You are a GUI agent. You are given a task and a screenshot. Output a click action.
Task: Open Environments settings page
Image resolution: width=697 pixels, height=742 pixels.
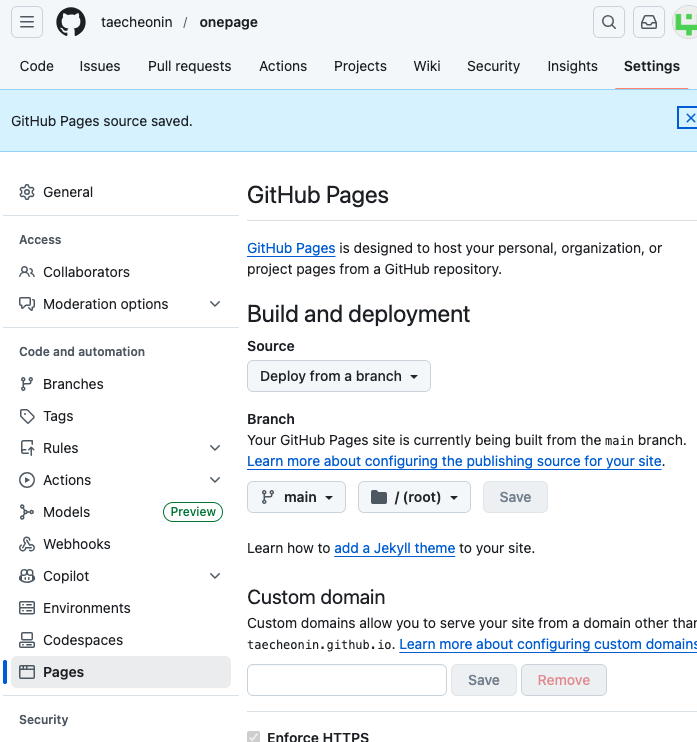[121, 608]
